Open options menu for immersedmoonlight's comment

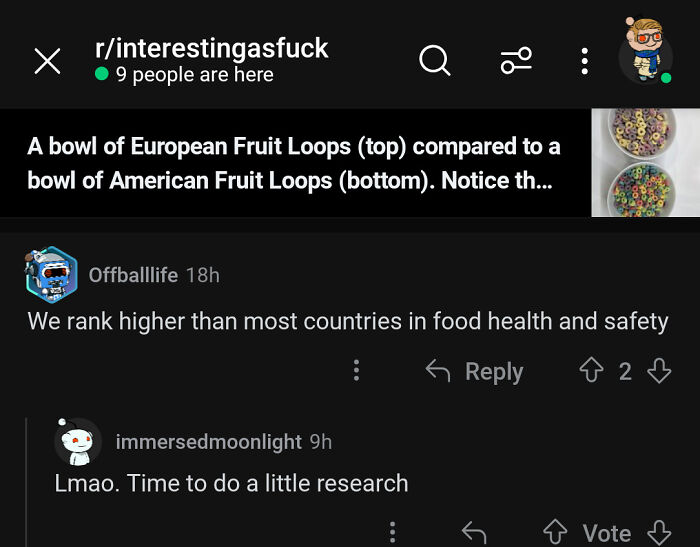click(392, 533)
